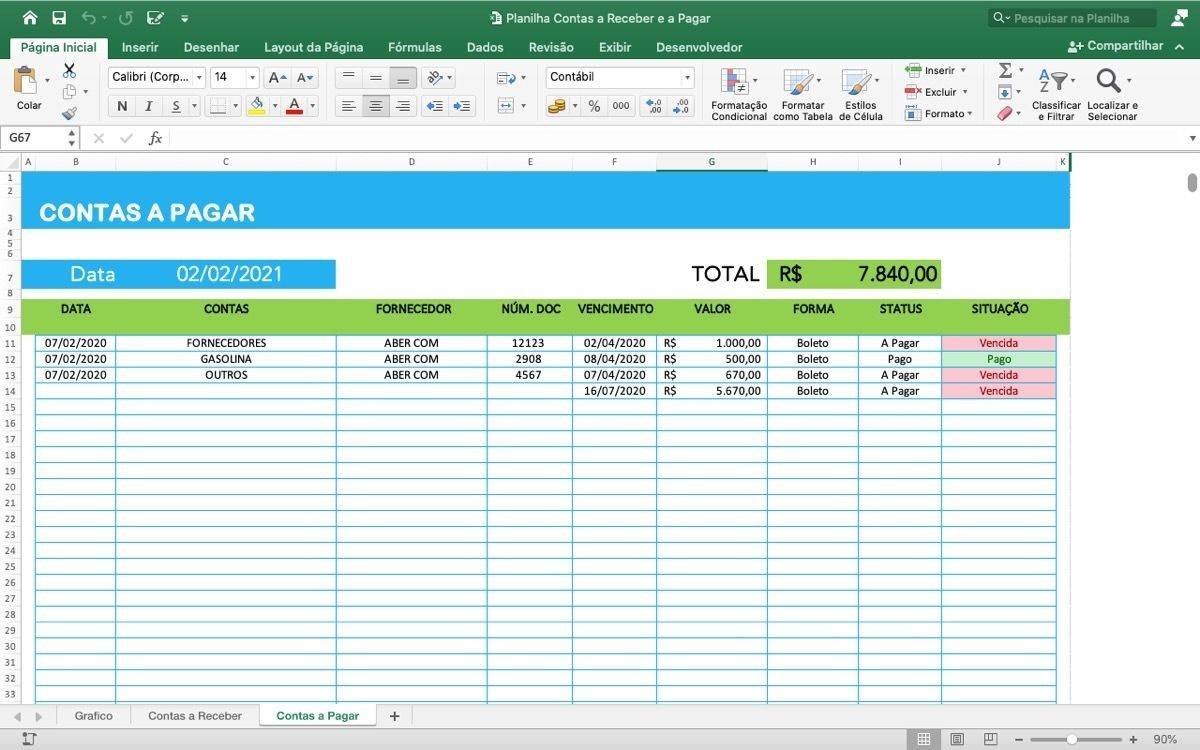The height and width of the screenshot is (750, 1200).
Task: Decrease the font size
Action: pyautogui.click(x=306, y=77)
